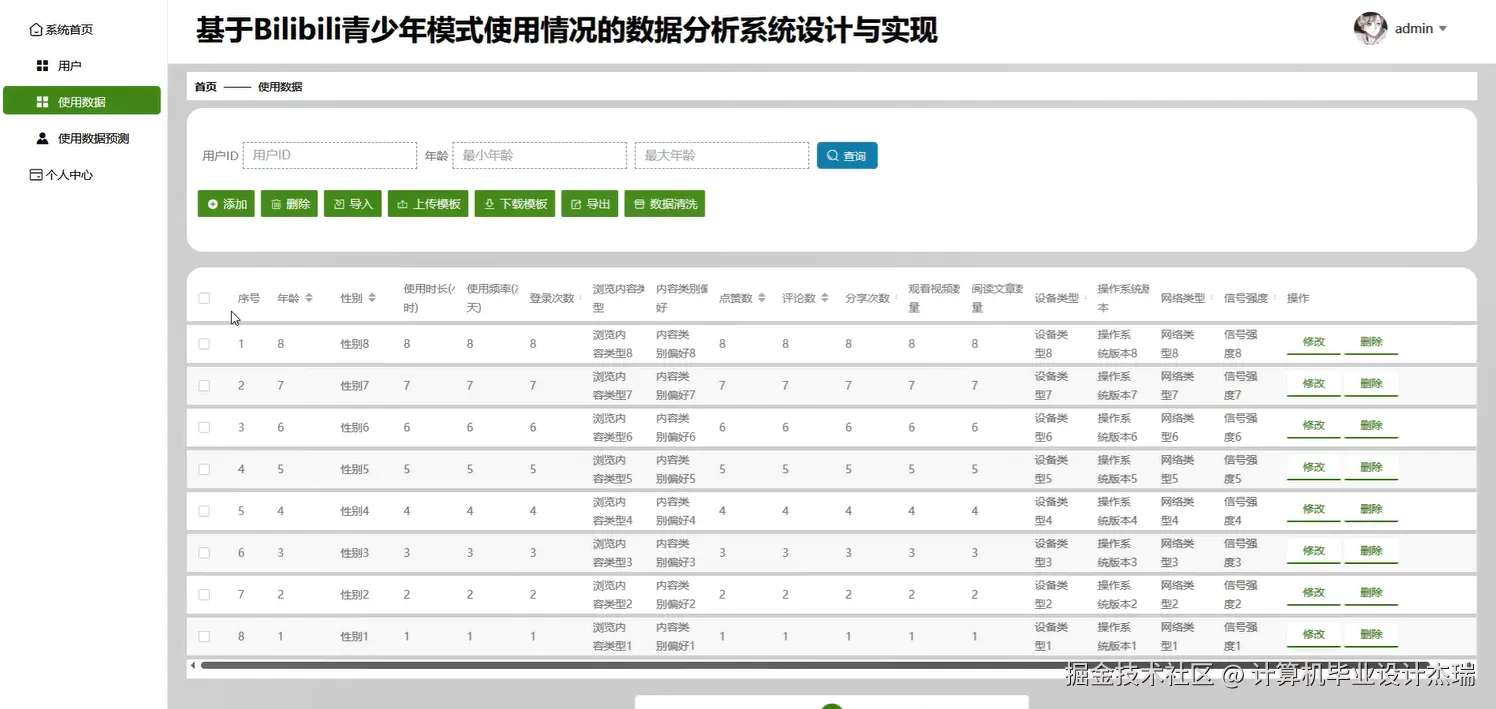Click the 内容类别偏好3 cell
The width and height of the screenshot is (1496, 709).
(676, 553)
